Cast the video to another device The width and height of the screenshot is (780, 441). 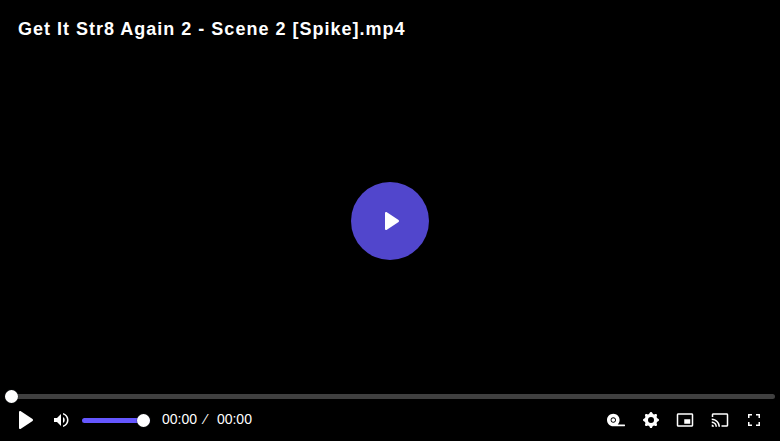pos(720,420)
